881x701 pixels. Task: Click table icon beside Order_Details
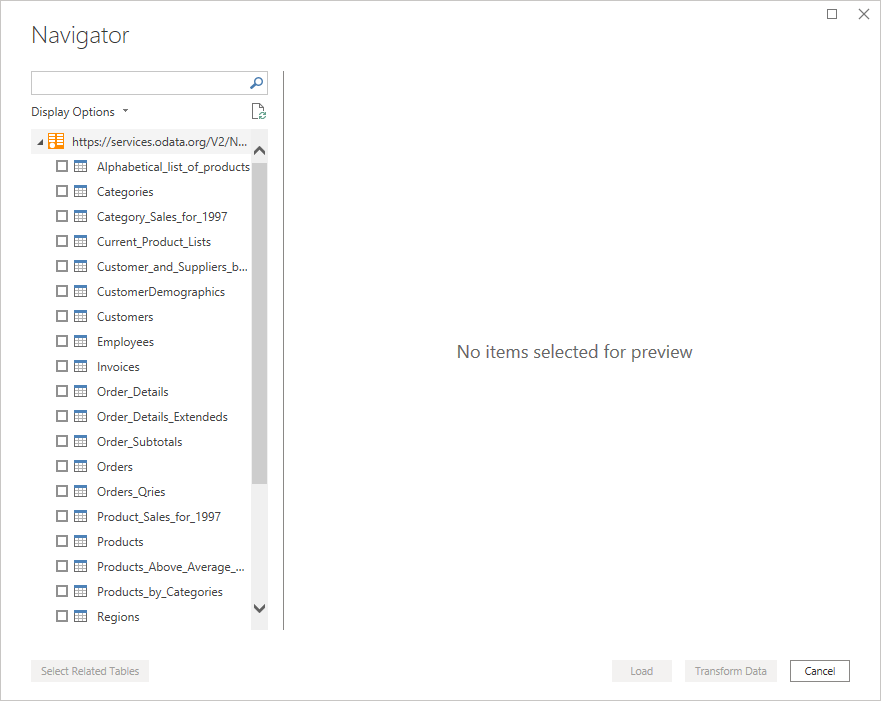[81, 392]
